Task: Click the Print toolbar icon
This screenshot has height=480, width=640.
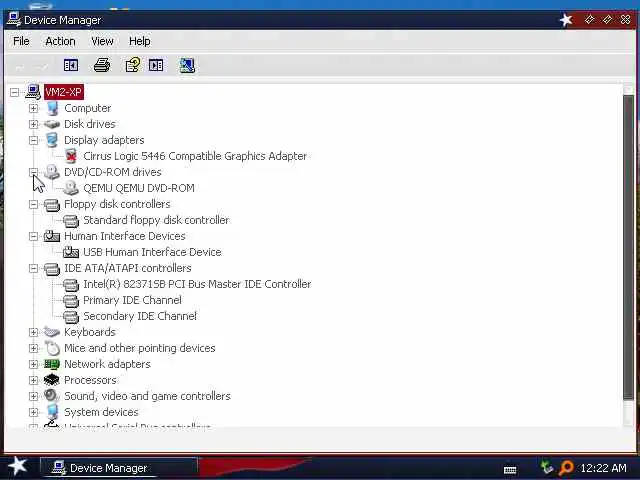Action: (102, 65)
